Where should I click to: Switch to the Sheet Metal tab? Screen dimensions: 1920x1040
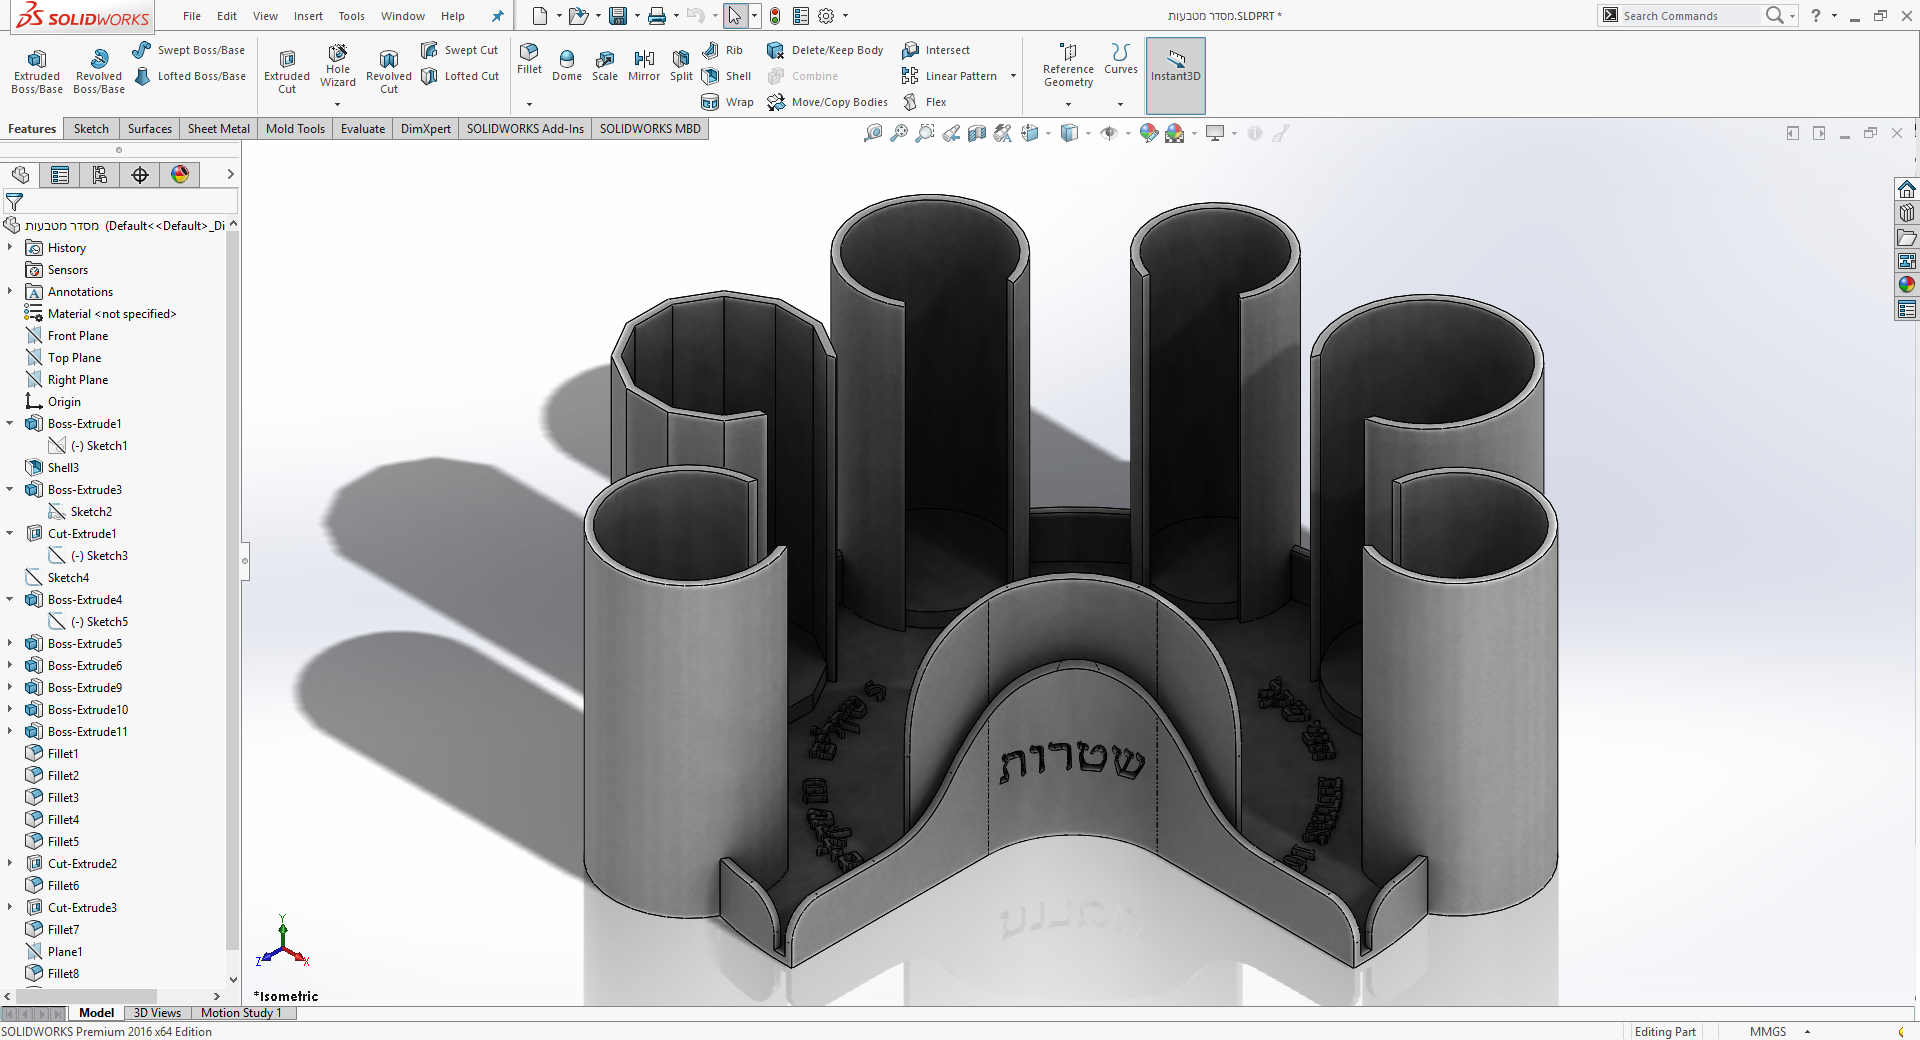(x=219, y=129)
